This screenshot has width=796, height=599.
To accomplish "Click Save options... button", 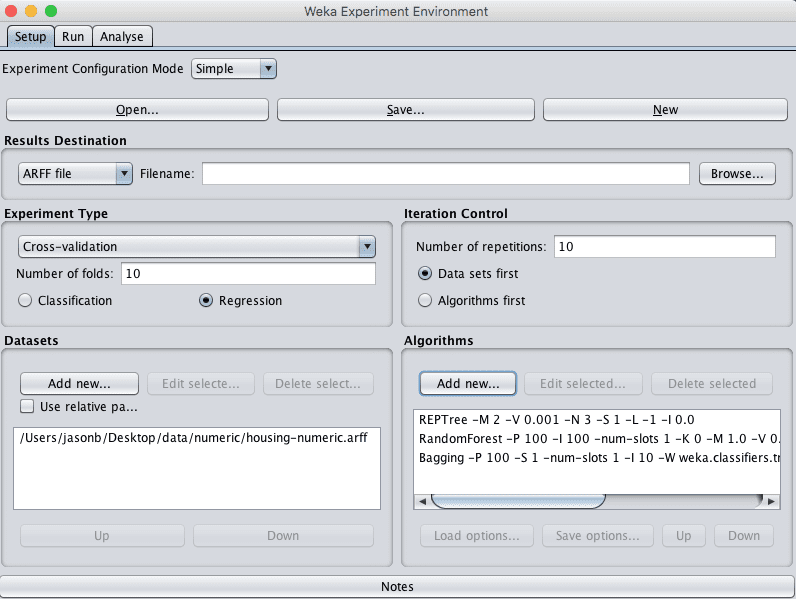I will (598, 536).
